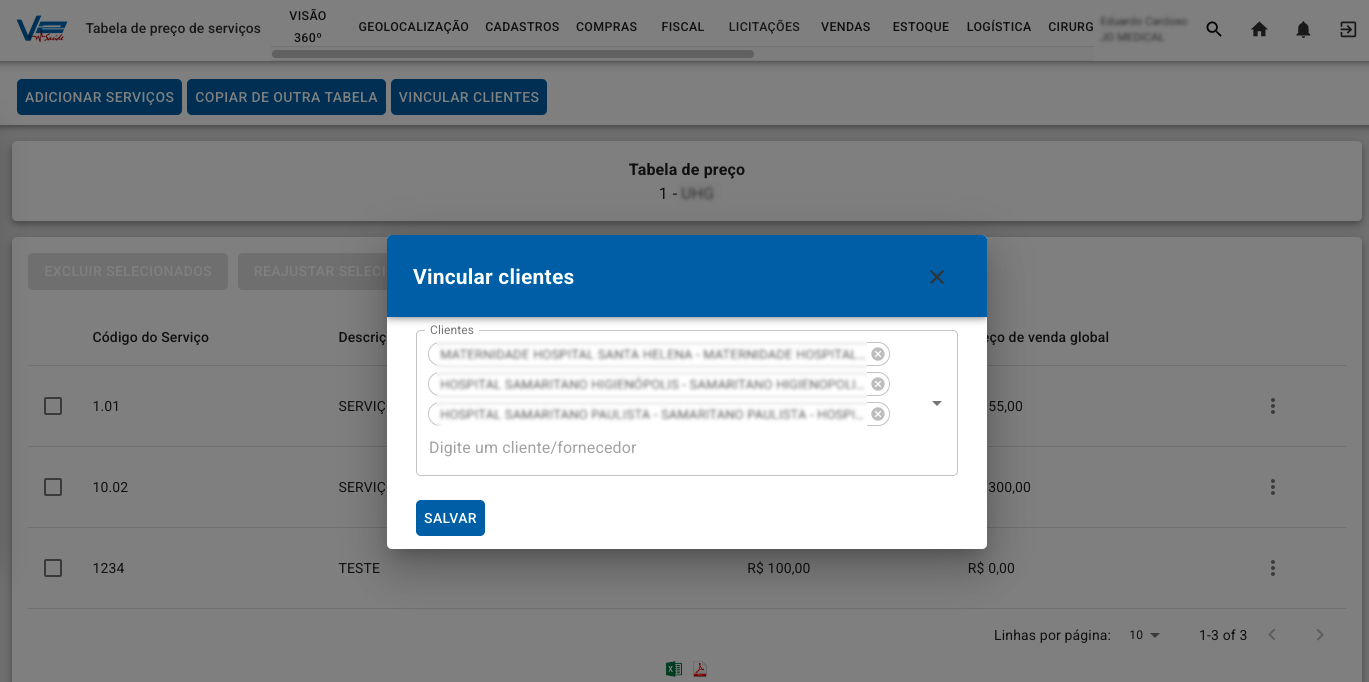
Task: Open rows per page dropdown
Action: point(1145,635)
